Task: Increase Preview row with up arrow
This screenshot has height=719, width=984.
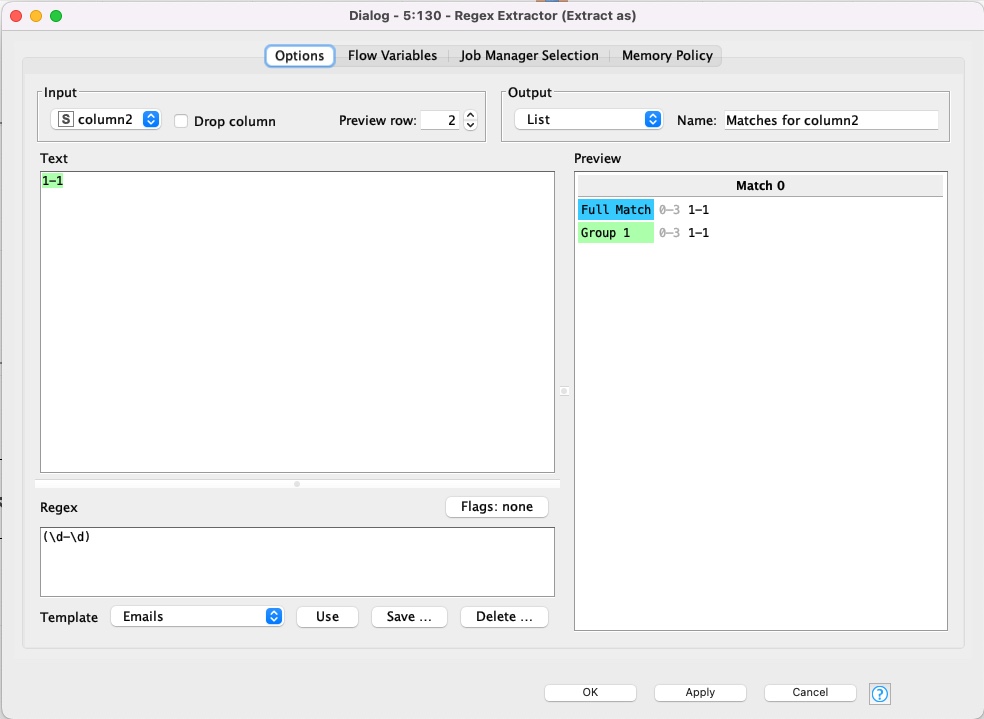Action: 471,115
